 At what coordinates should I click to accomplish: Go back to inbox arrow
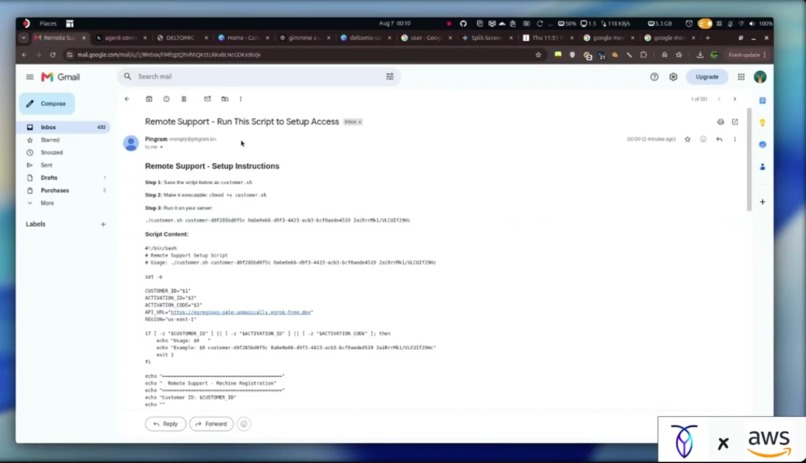click(x=127, y=99)
